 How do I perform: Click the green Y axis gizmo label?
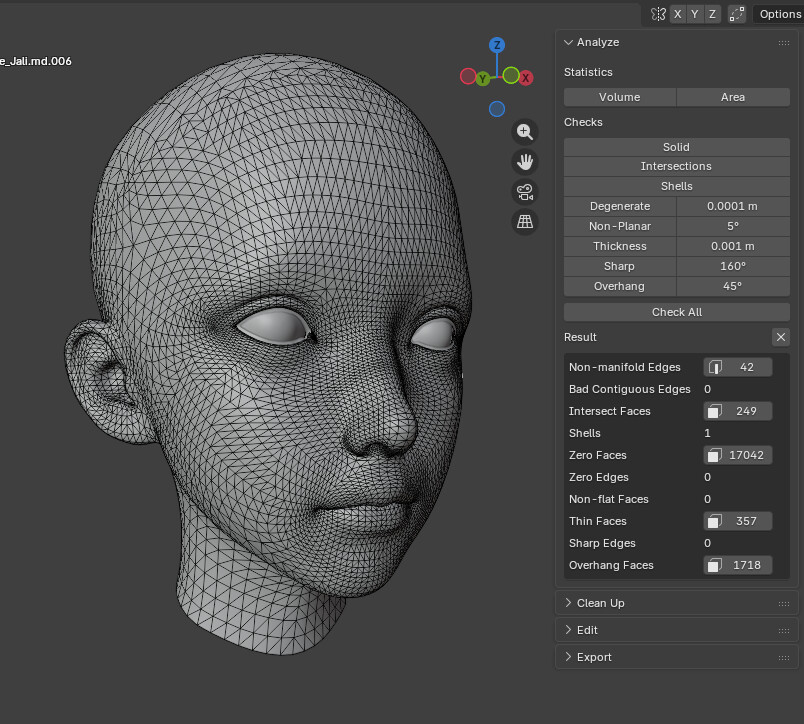click(x=483, y=79)
